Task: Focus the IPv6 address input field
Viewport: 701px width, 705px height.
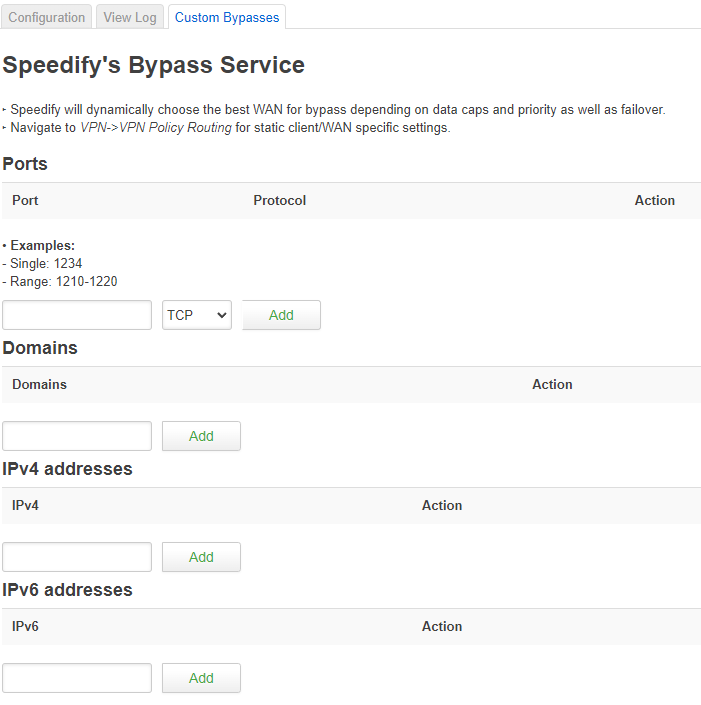Action: (x=77, y=678)
